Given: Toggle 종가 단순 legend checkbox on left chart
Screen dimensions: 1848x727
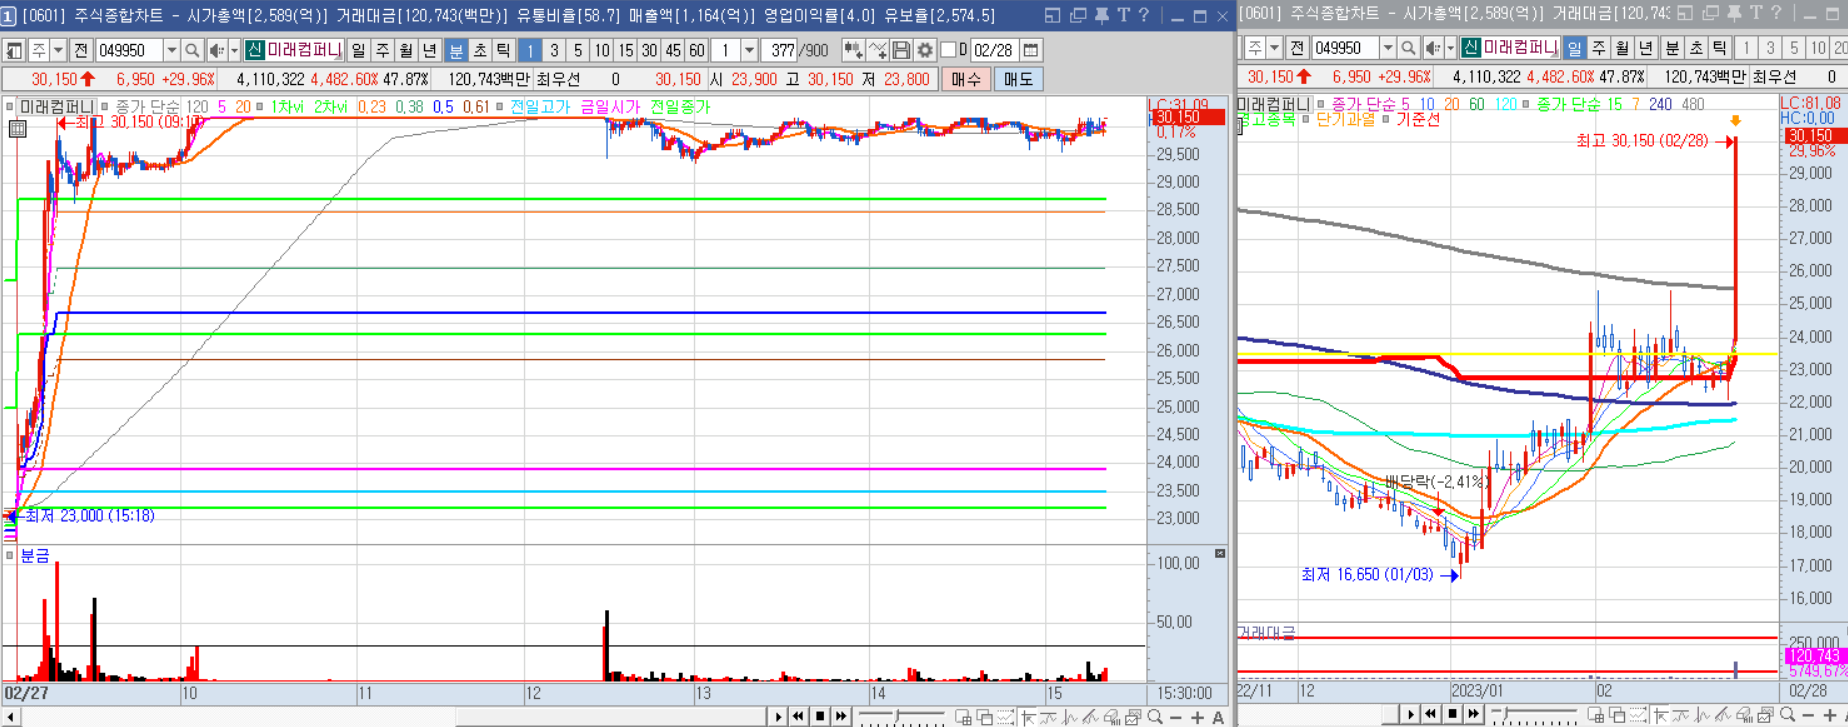Looking at the screenshot, I should 104,106.
